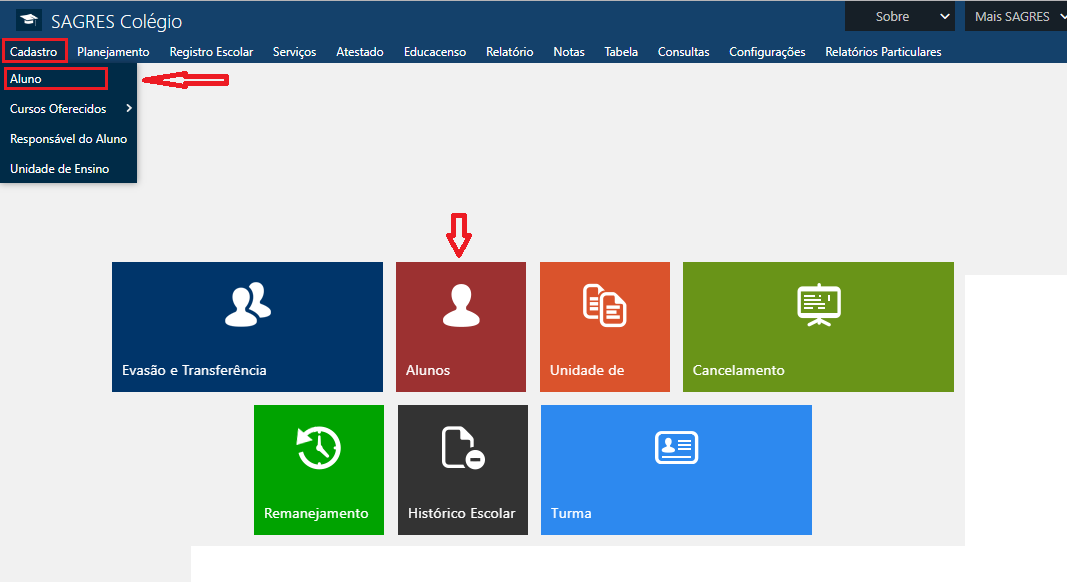Select Unidade de Ensino menu entry

coord(60,169)
